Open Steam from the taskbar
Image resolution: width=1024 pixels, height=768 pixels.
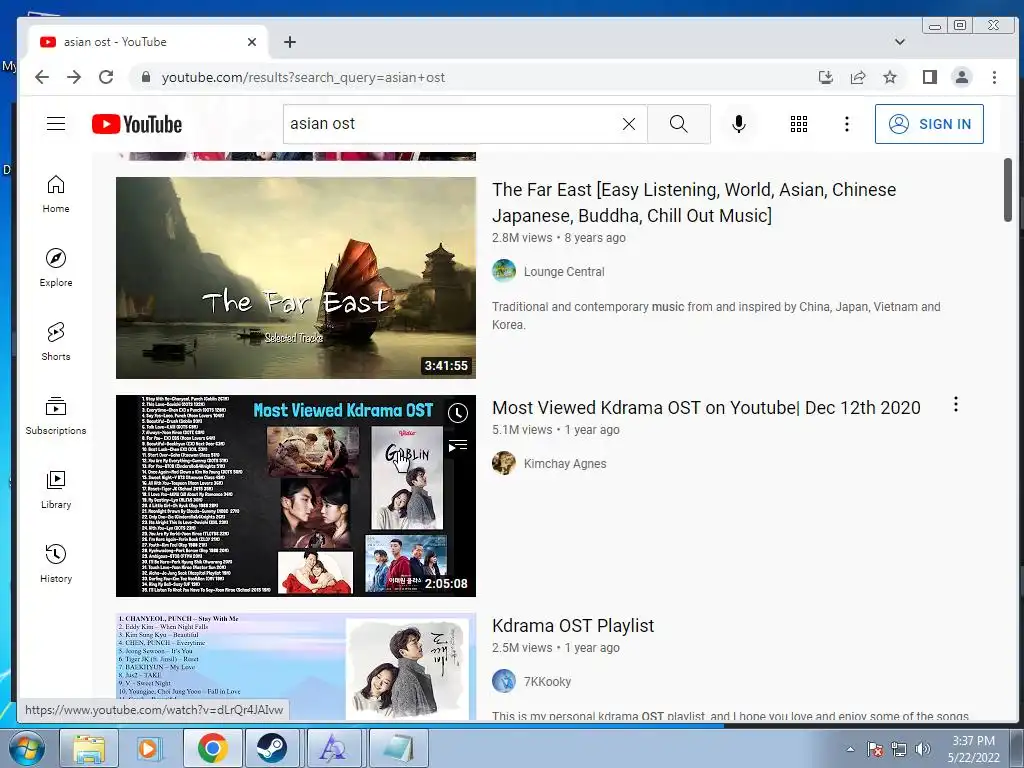pyautogui.click(x=272, y=748)
